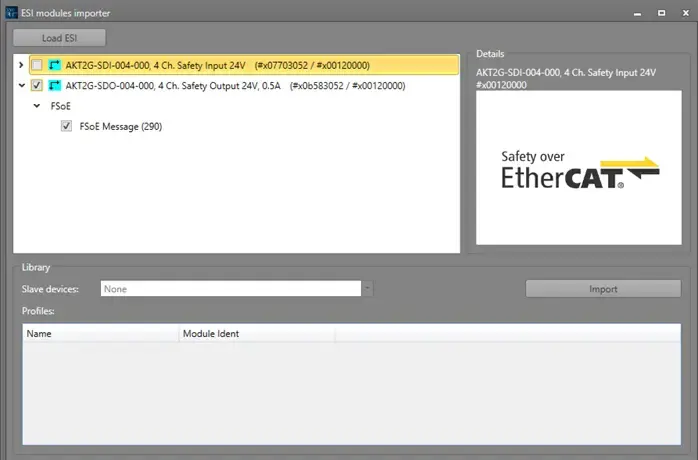Click the Name column header
The image size is (698, 460).
click(x=100, y=333)
